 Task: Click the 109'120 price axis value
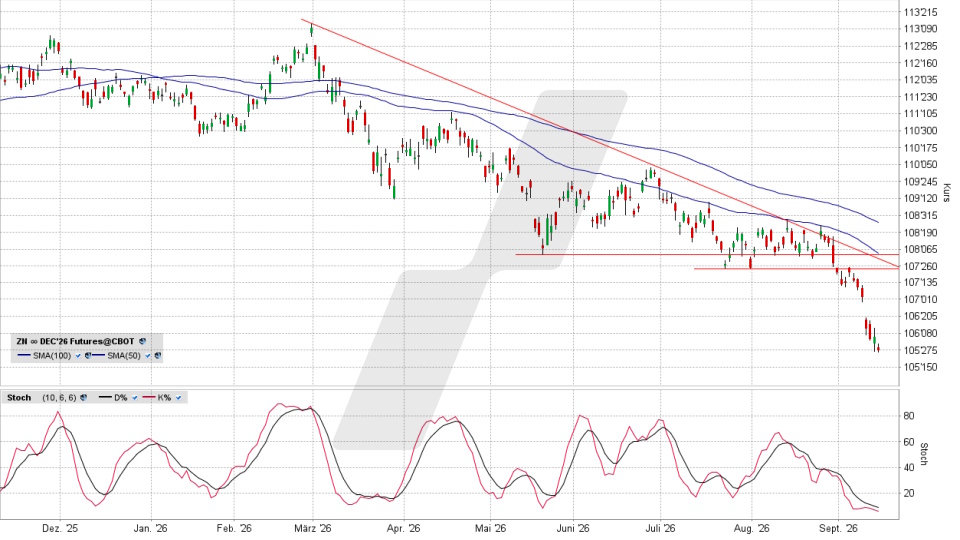(x=921, y=198)
